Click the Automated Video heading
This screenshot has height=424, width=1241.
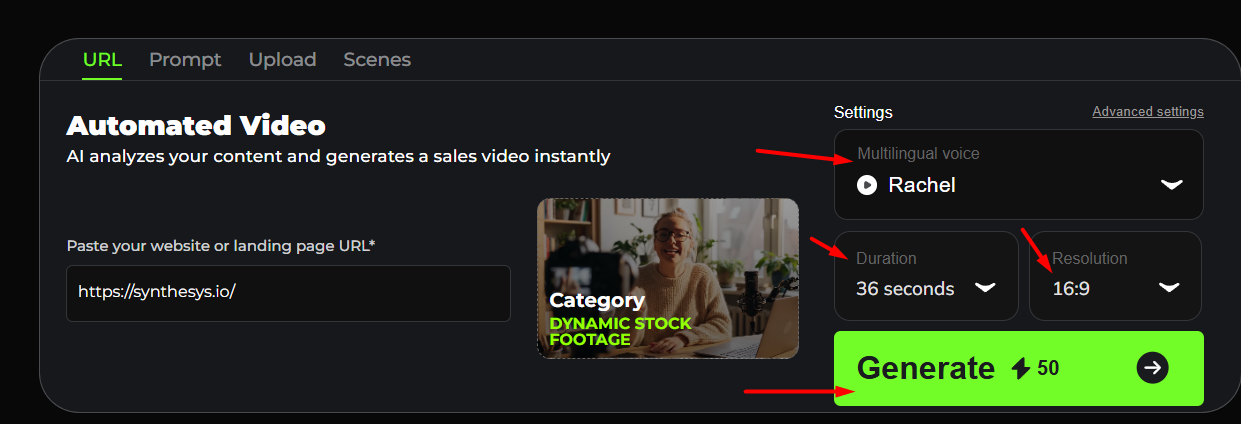(196, 126)
